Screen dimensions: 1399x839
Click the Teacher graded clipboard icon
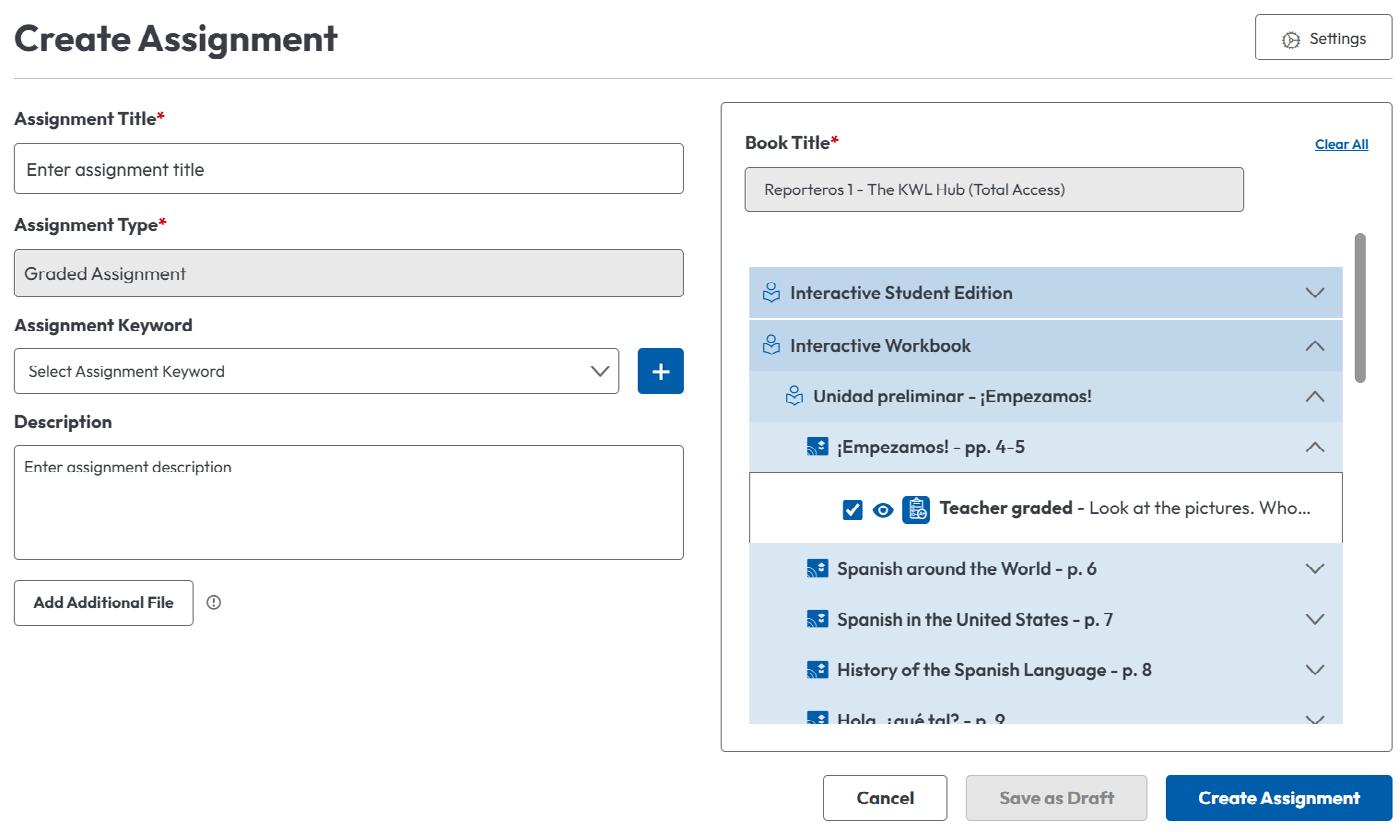coord(916,509)
